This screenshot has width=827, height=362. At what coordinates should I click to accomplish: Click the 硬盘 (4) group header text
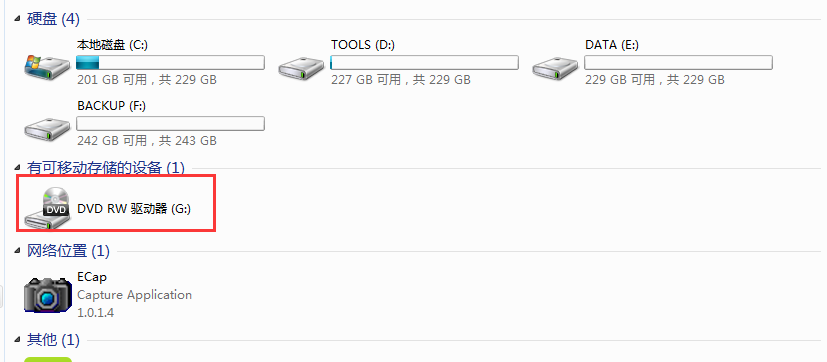tap(53, 20)
